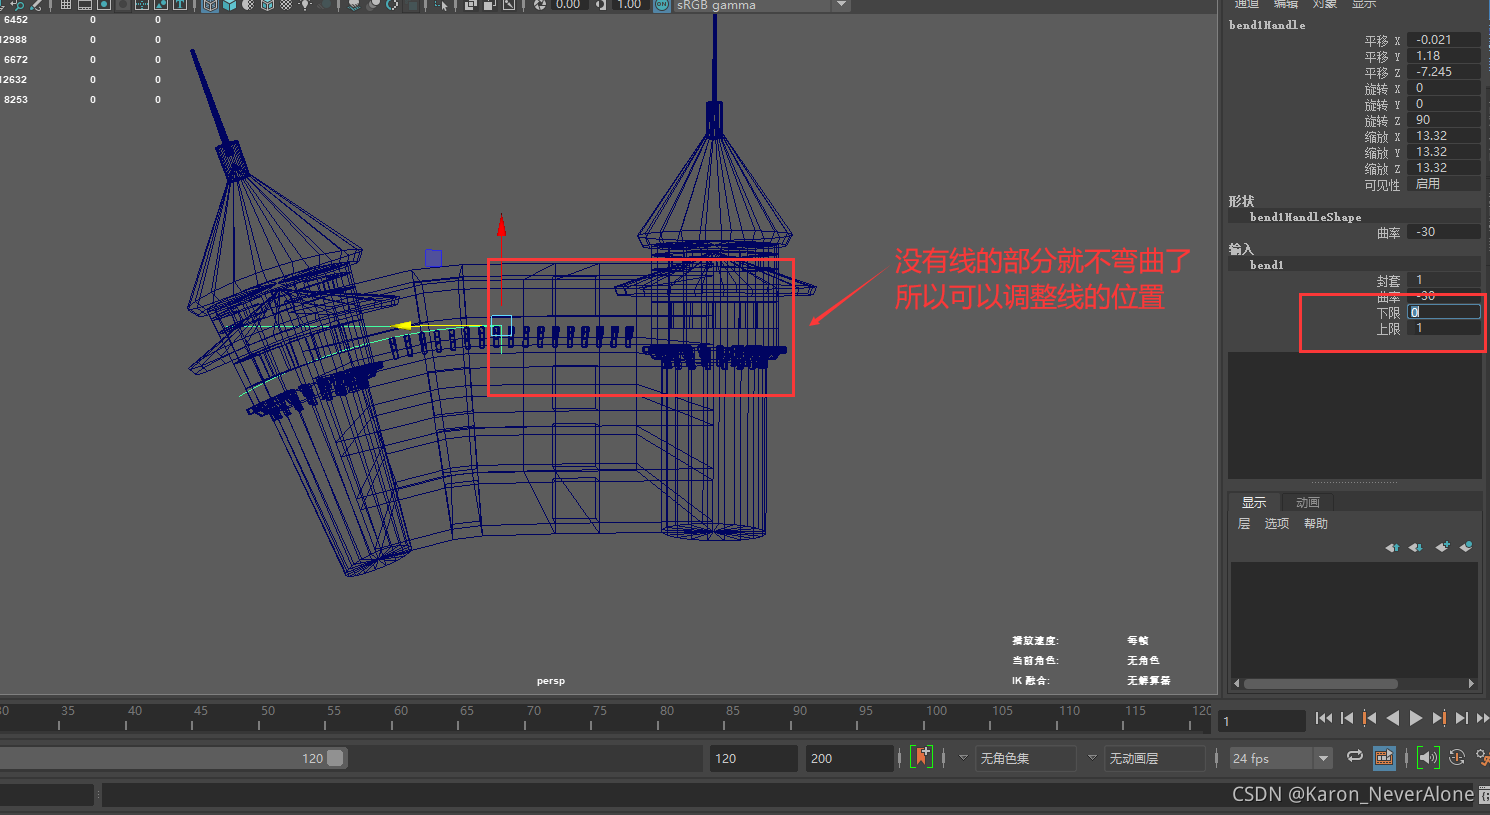Switch to the 动画 layer tab
This screenshot has width=1490, height=815.
(x=1308, y=502)
